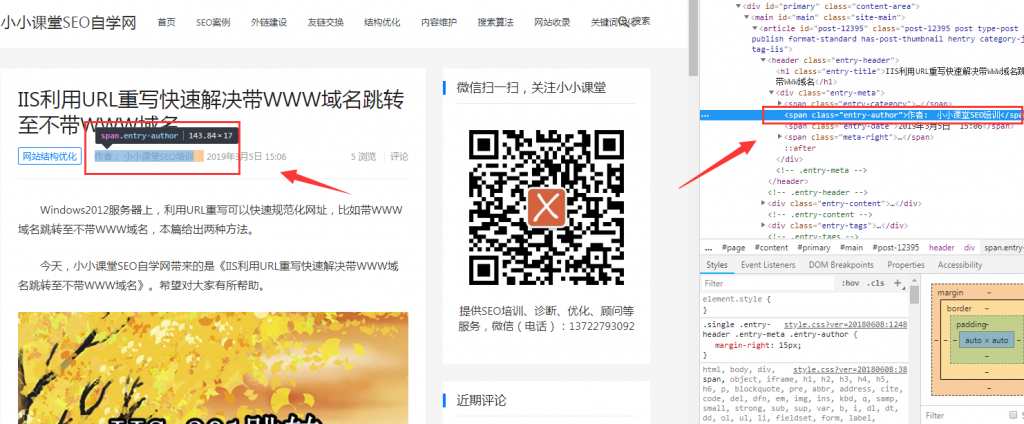Select #primary in the breadcrumb bar
1024x424 pixels.
click(814, 248)
